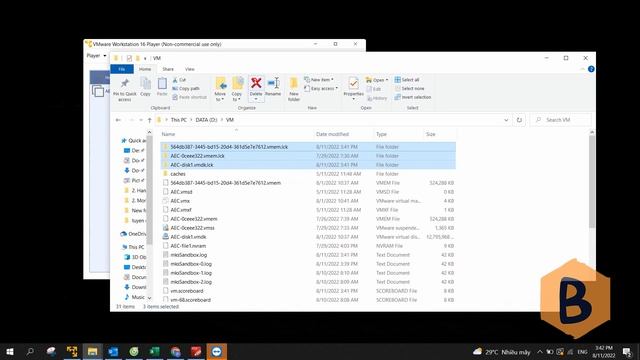Screen dimensions: 640x360
Task: Switch to the Home ribbon tab
Action: (x=145, y=69)
